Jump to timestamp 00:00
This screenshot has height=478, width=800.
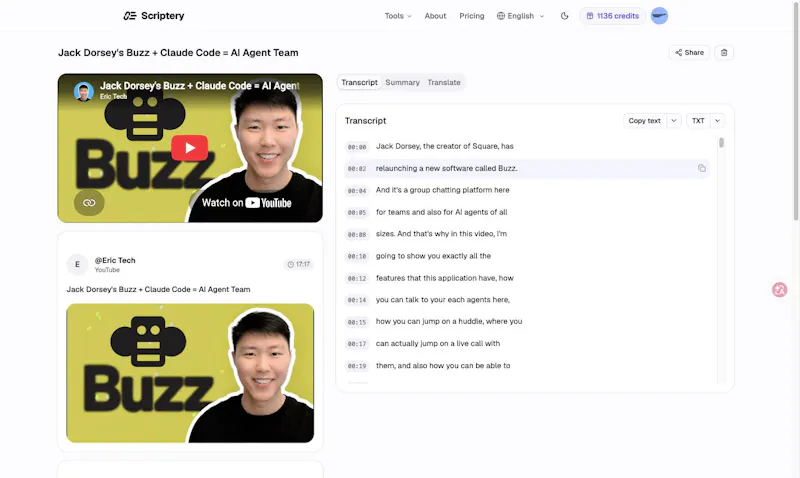click(x=357, y=147)
